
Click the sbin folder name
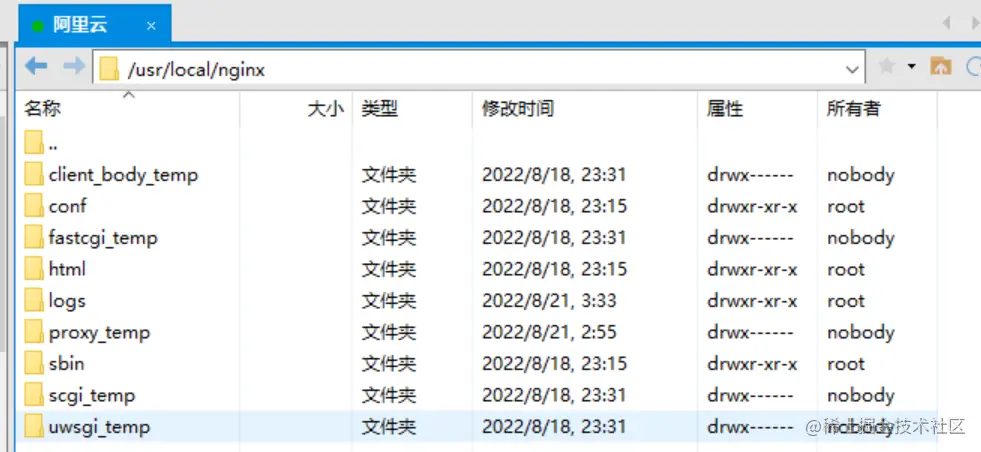[x=66, y=364]
